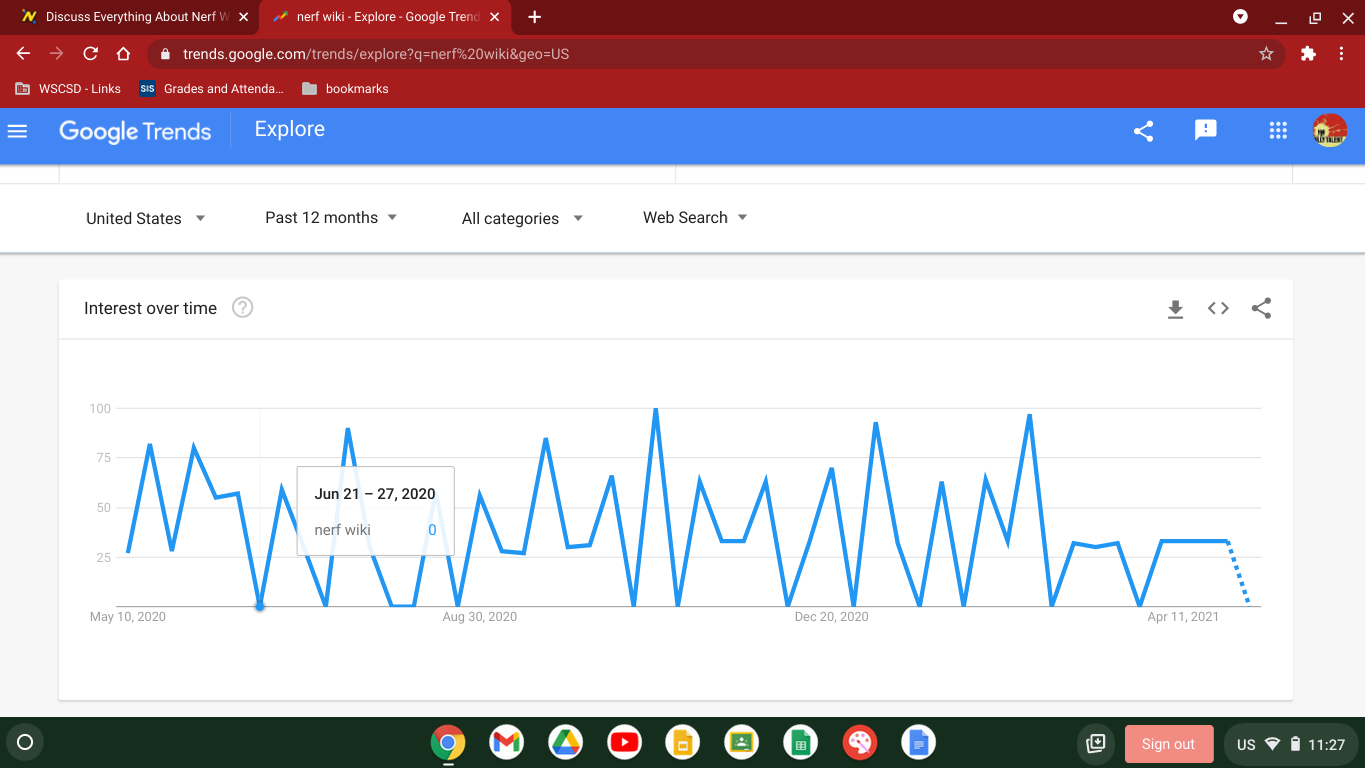The image size is (1365, 768).
Task: Open the ChromeOS launcher
Action: click(x=26, y=742)
